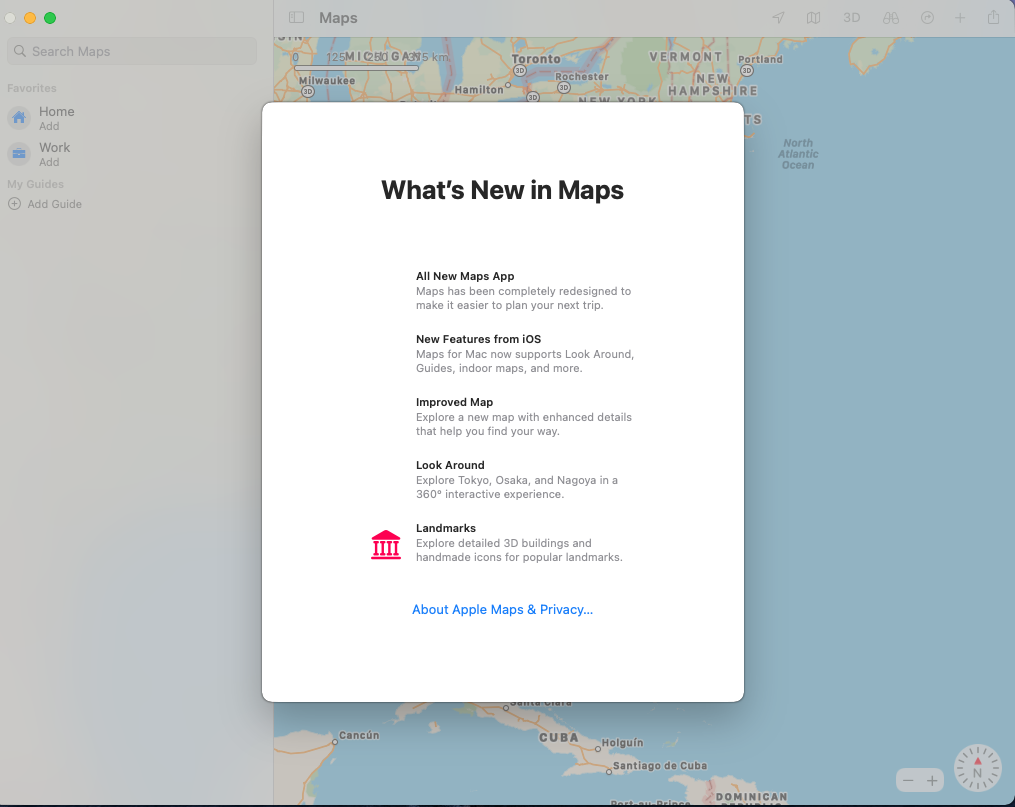Viewport: 1015px width, 807px height.
Task: Click the Landmarks heading text
Action: click(x=445, y=528)
